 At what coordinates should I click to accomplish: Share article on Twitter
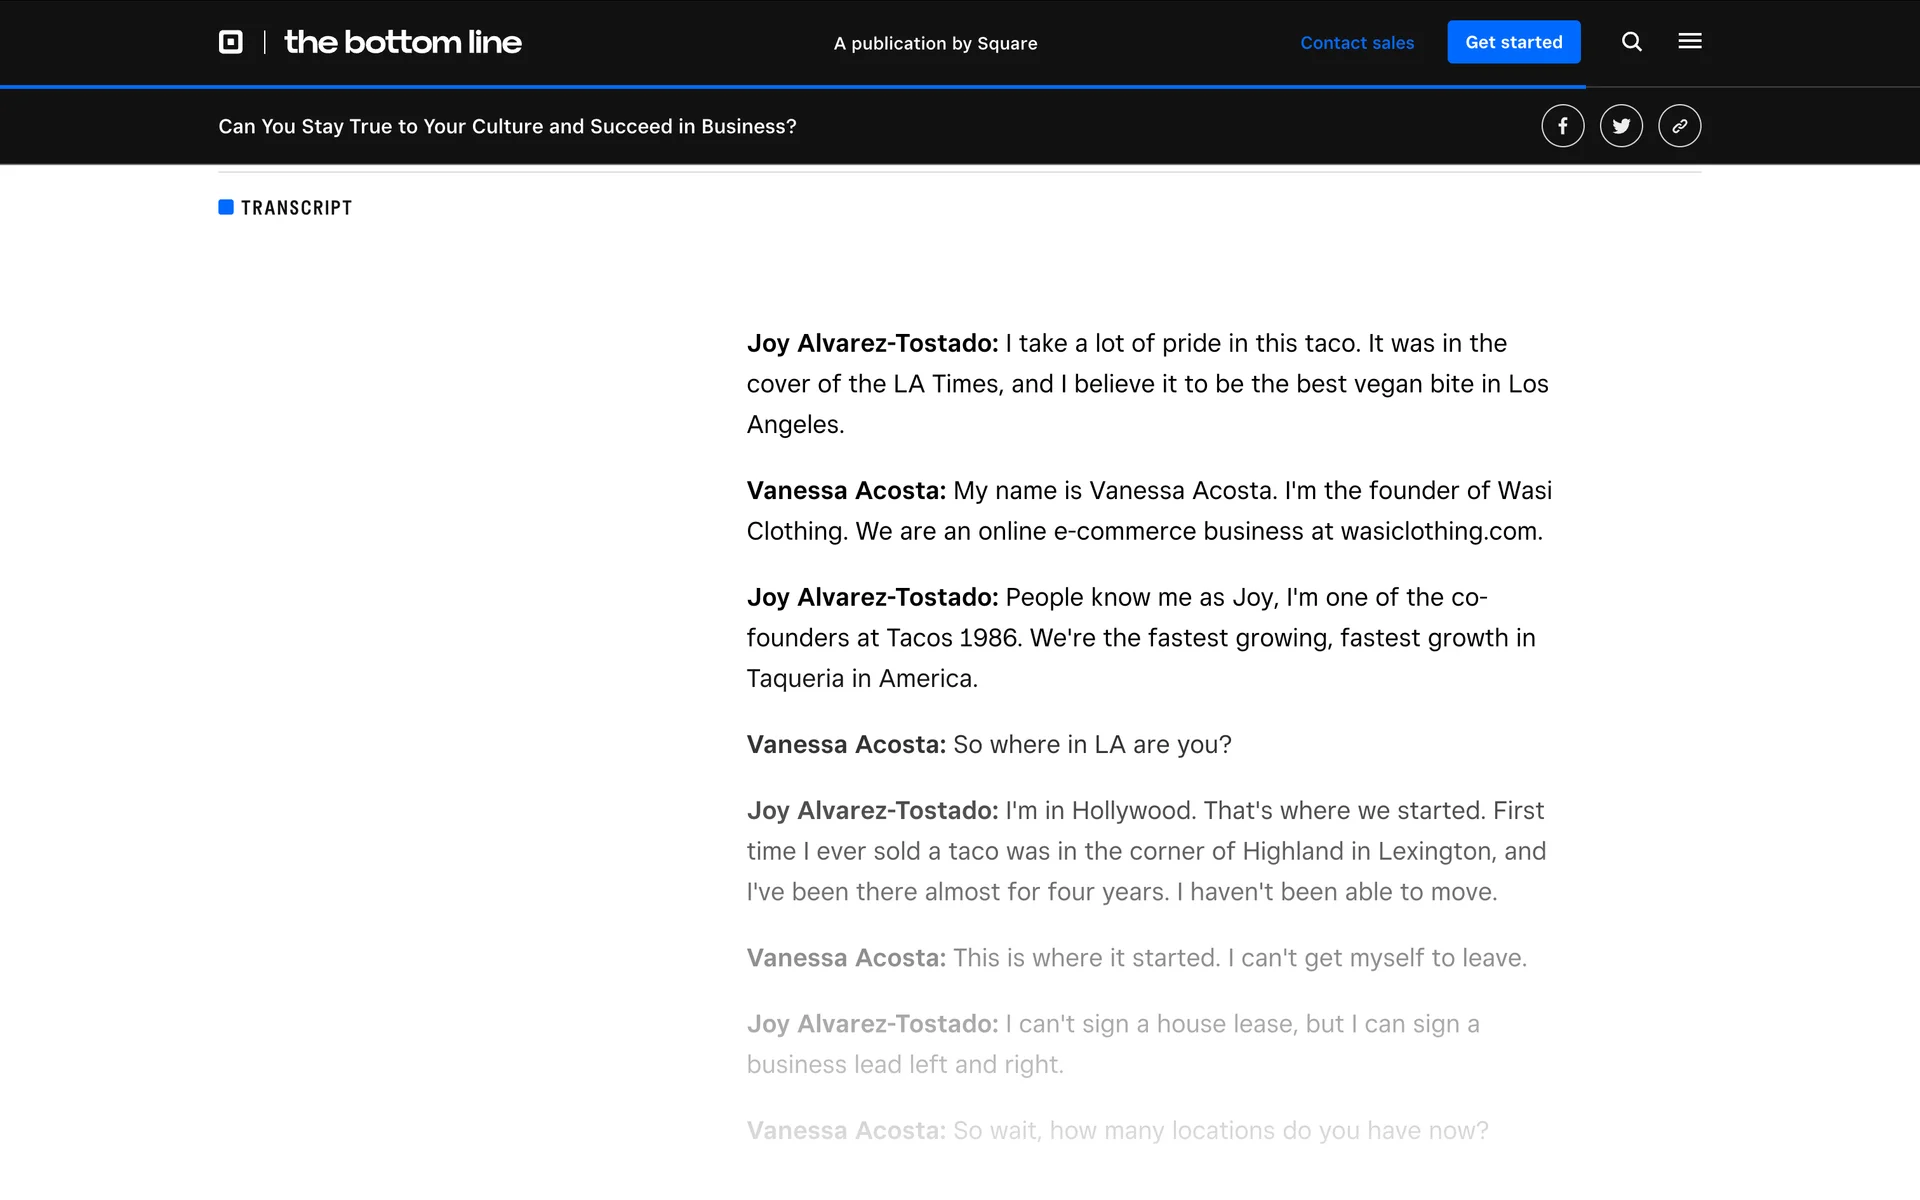tap(1620, 126)
